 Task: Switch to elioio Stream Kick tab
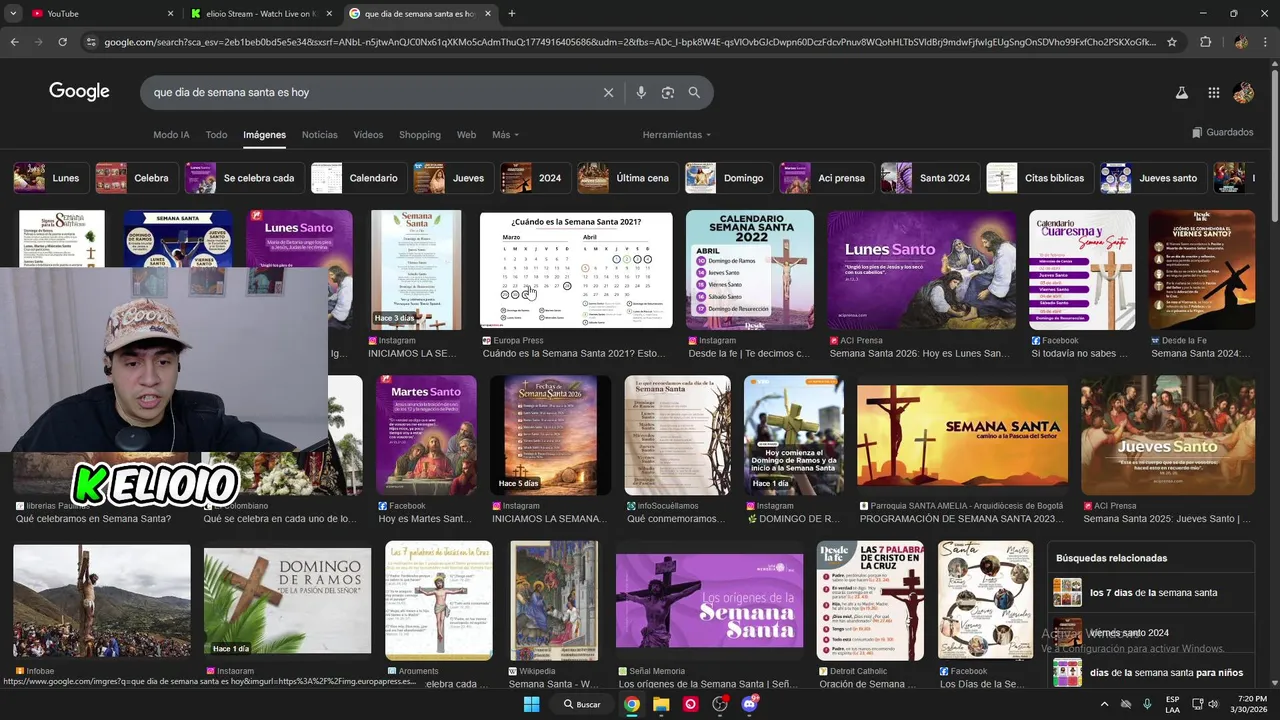tap(263, 13)
